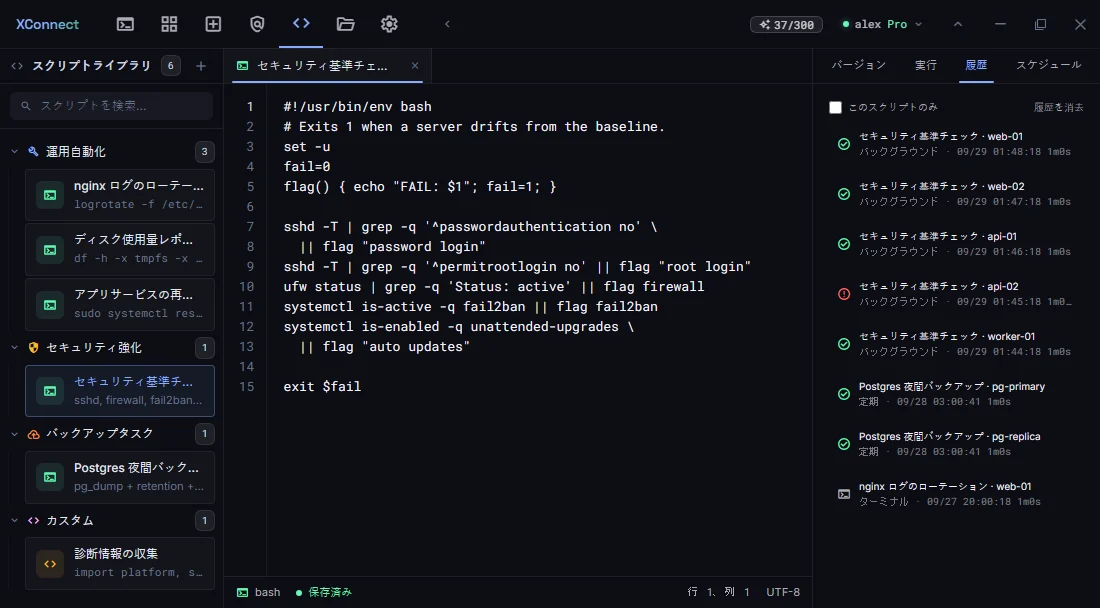Open history entry for worker-01 security check
Screen dimensions: 1100x608
[957, 344]
